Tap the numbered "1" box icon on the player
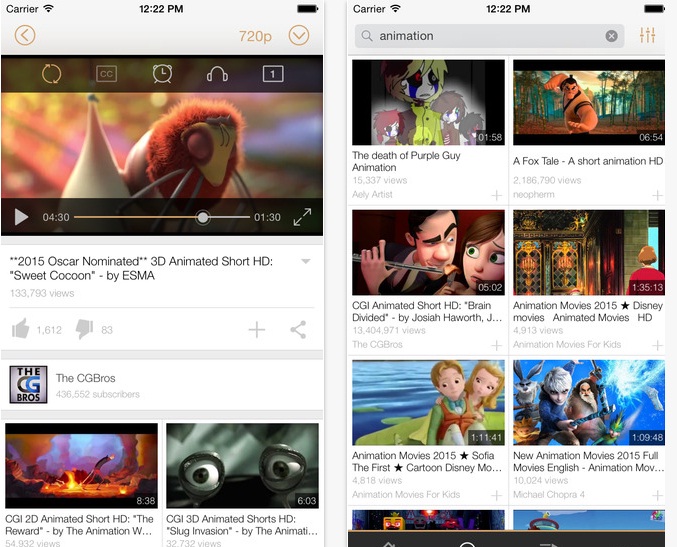The image size is (677, 547). tap(273, 74)
